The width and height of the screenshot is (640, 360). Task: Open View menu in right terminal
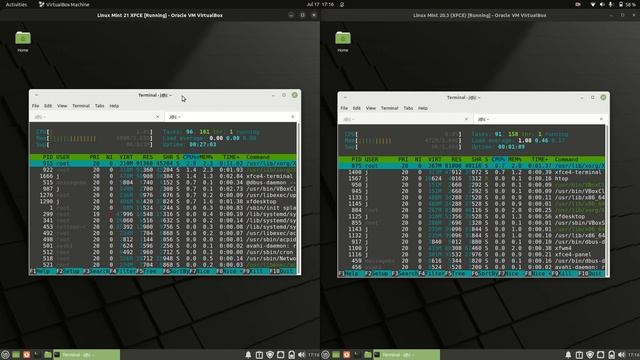[370, 108]
